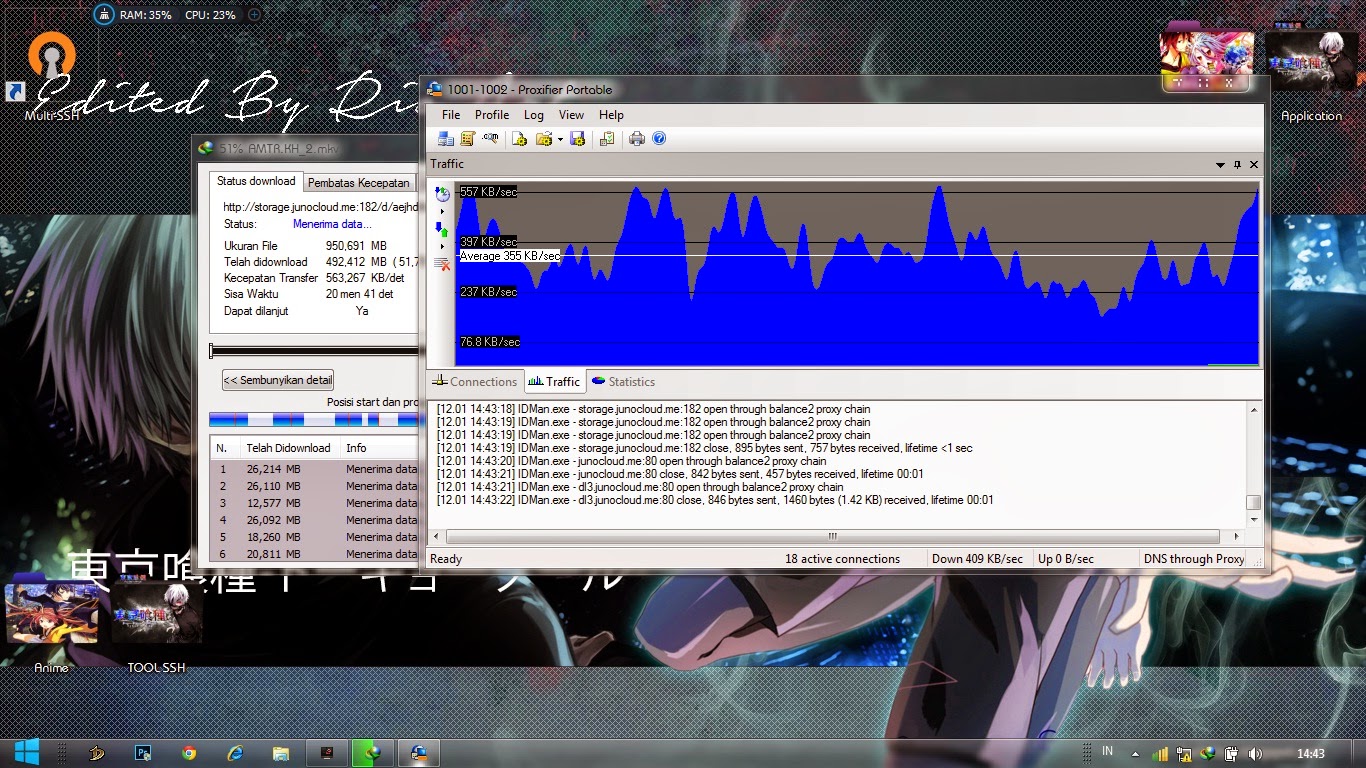Open the TOOL SSH desktop folder
This screenshot has width=1366, height=768.
pyautogui.click(x=155, y=626)
